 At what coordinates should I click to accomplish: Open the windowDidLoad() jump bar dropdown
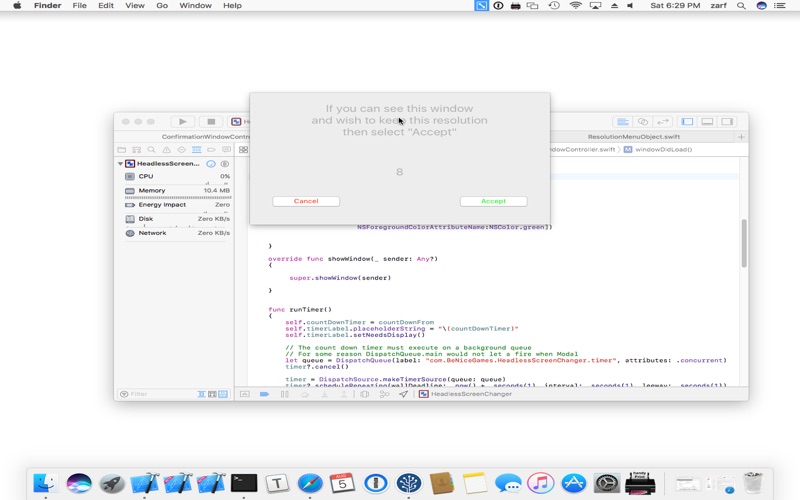point(662,149)
